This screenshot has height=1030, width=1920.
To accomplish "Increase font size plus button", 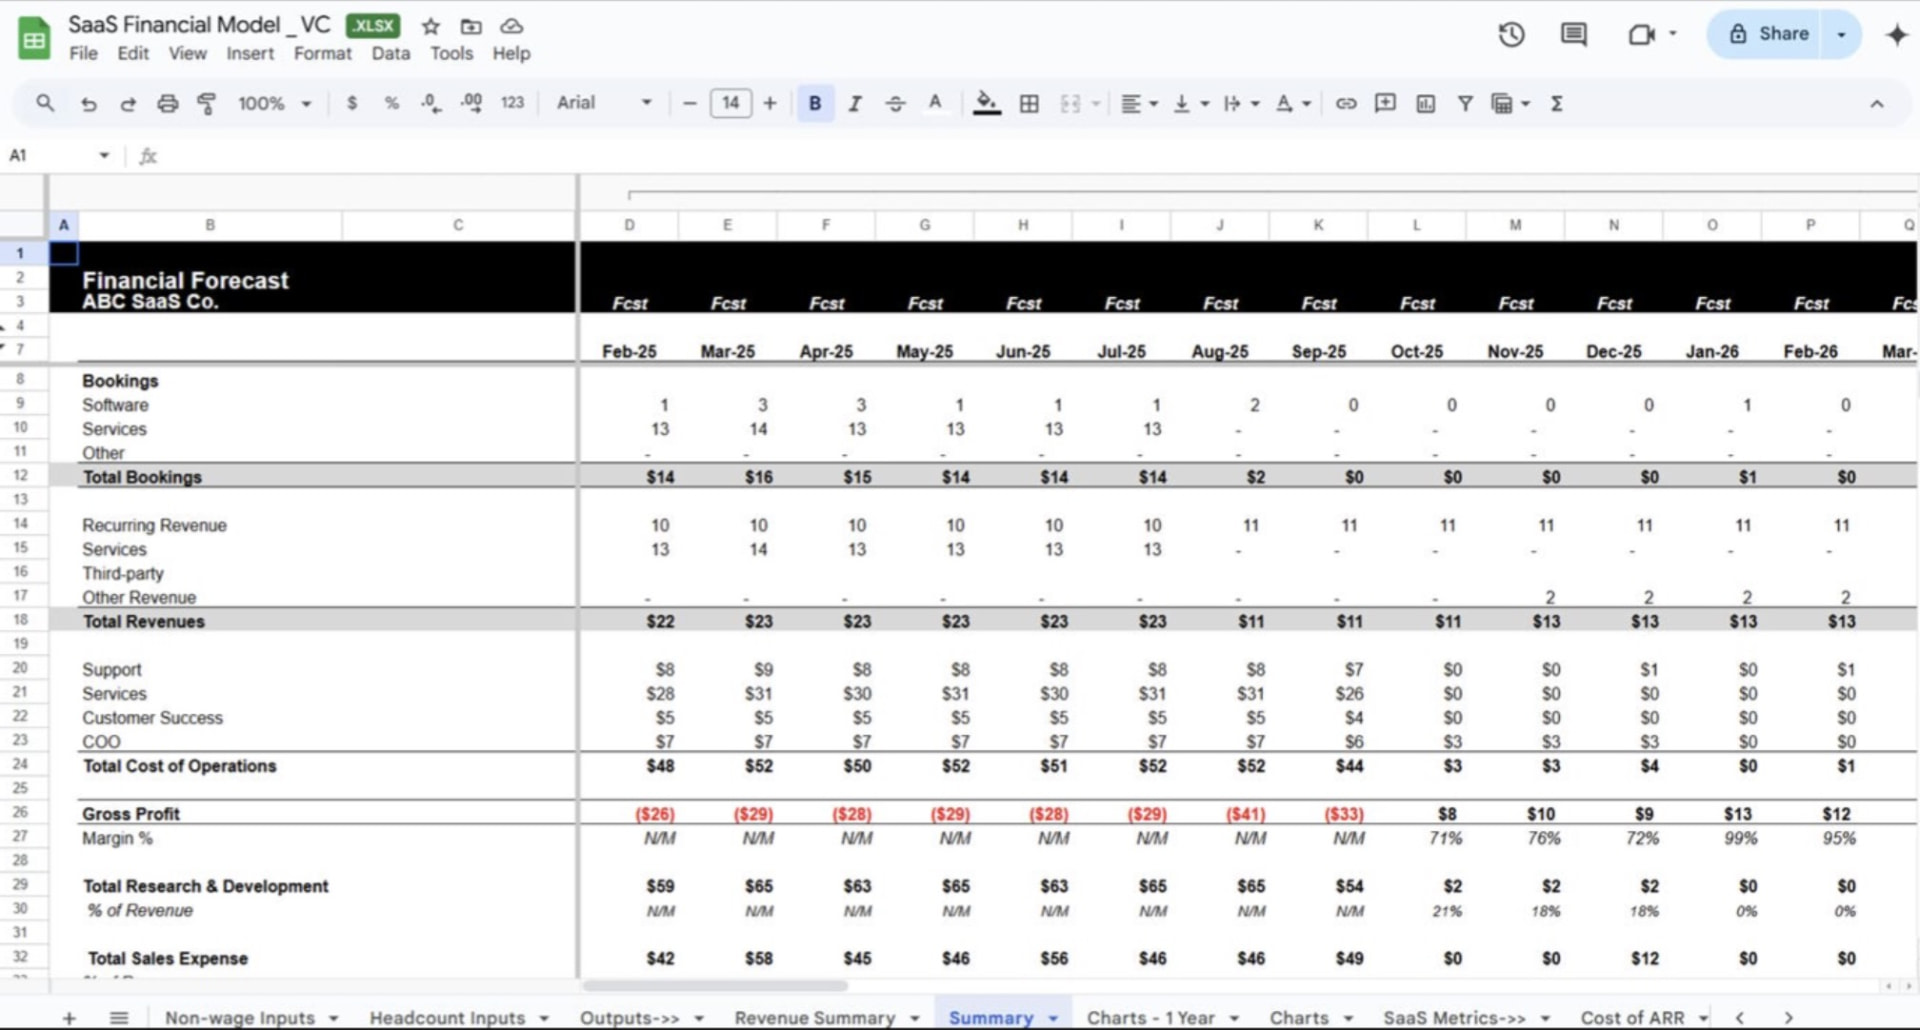I will pyautogui.click(x=769, y=103).
